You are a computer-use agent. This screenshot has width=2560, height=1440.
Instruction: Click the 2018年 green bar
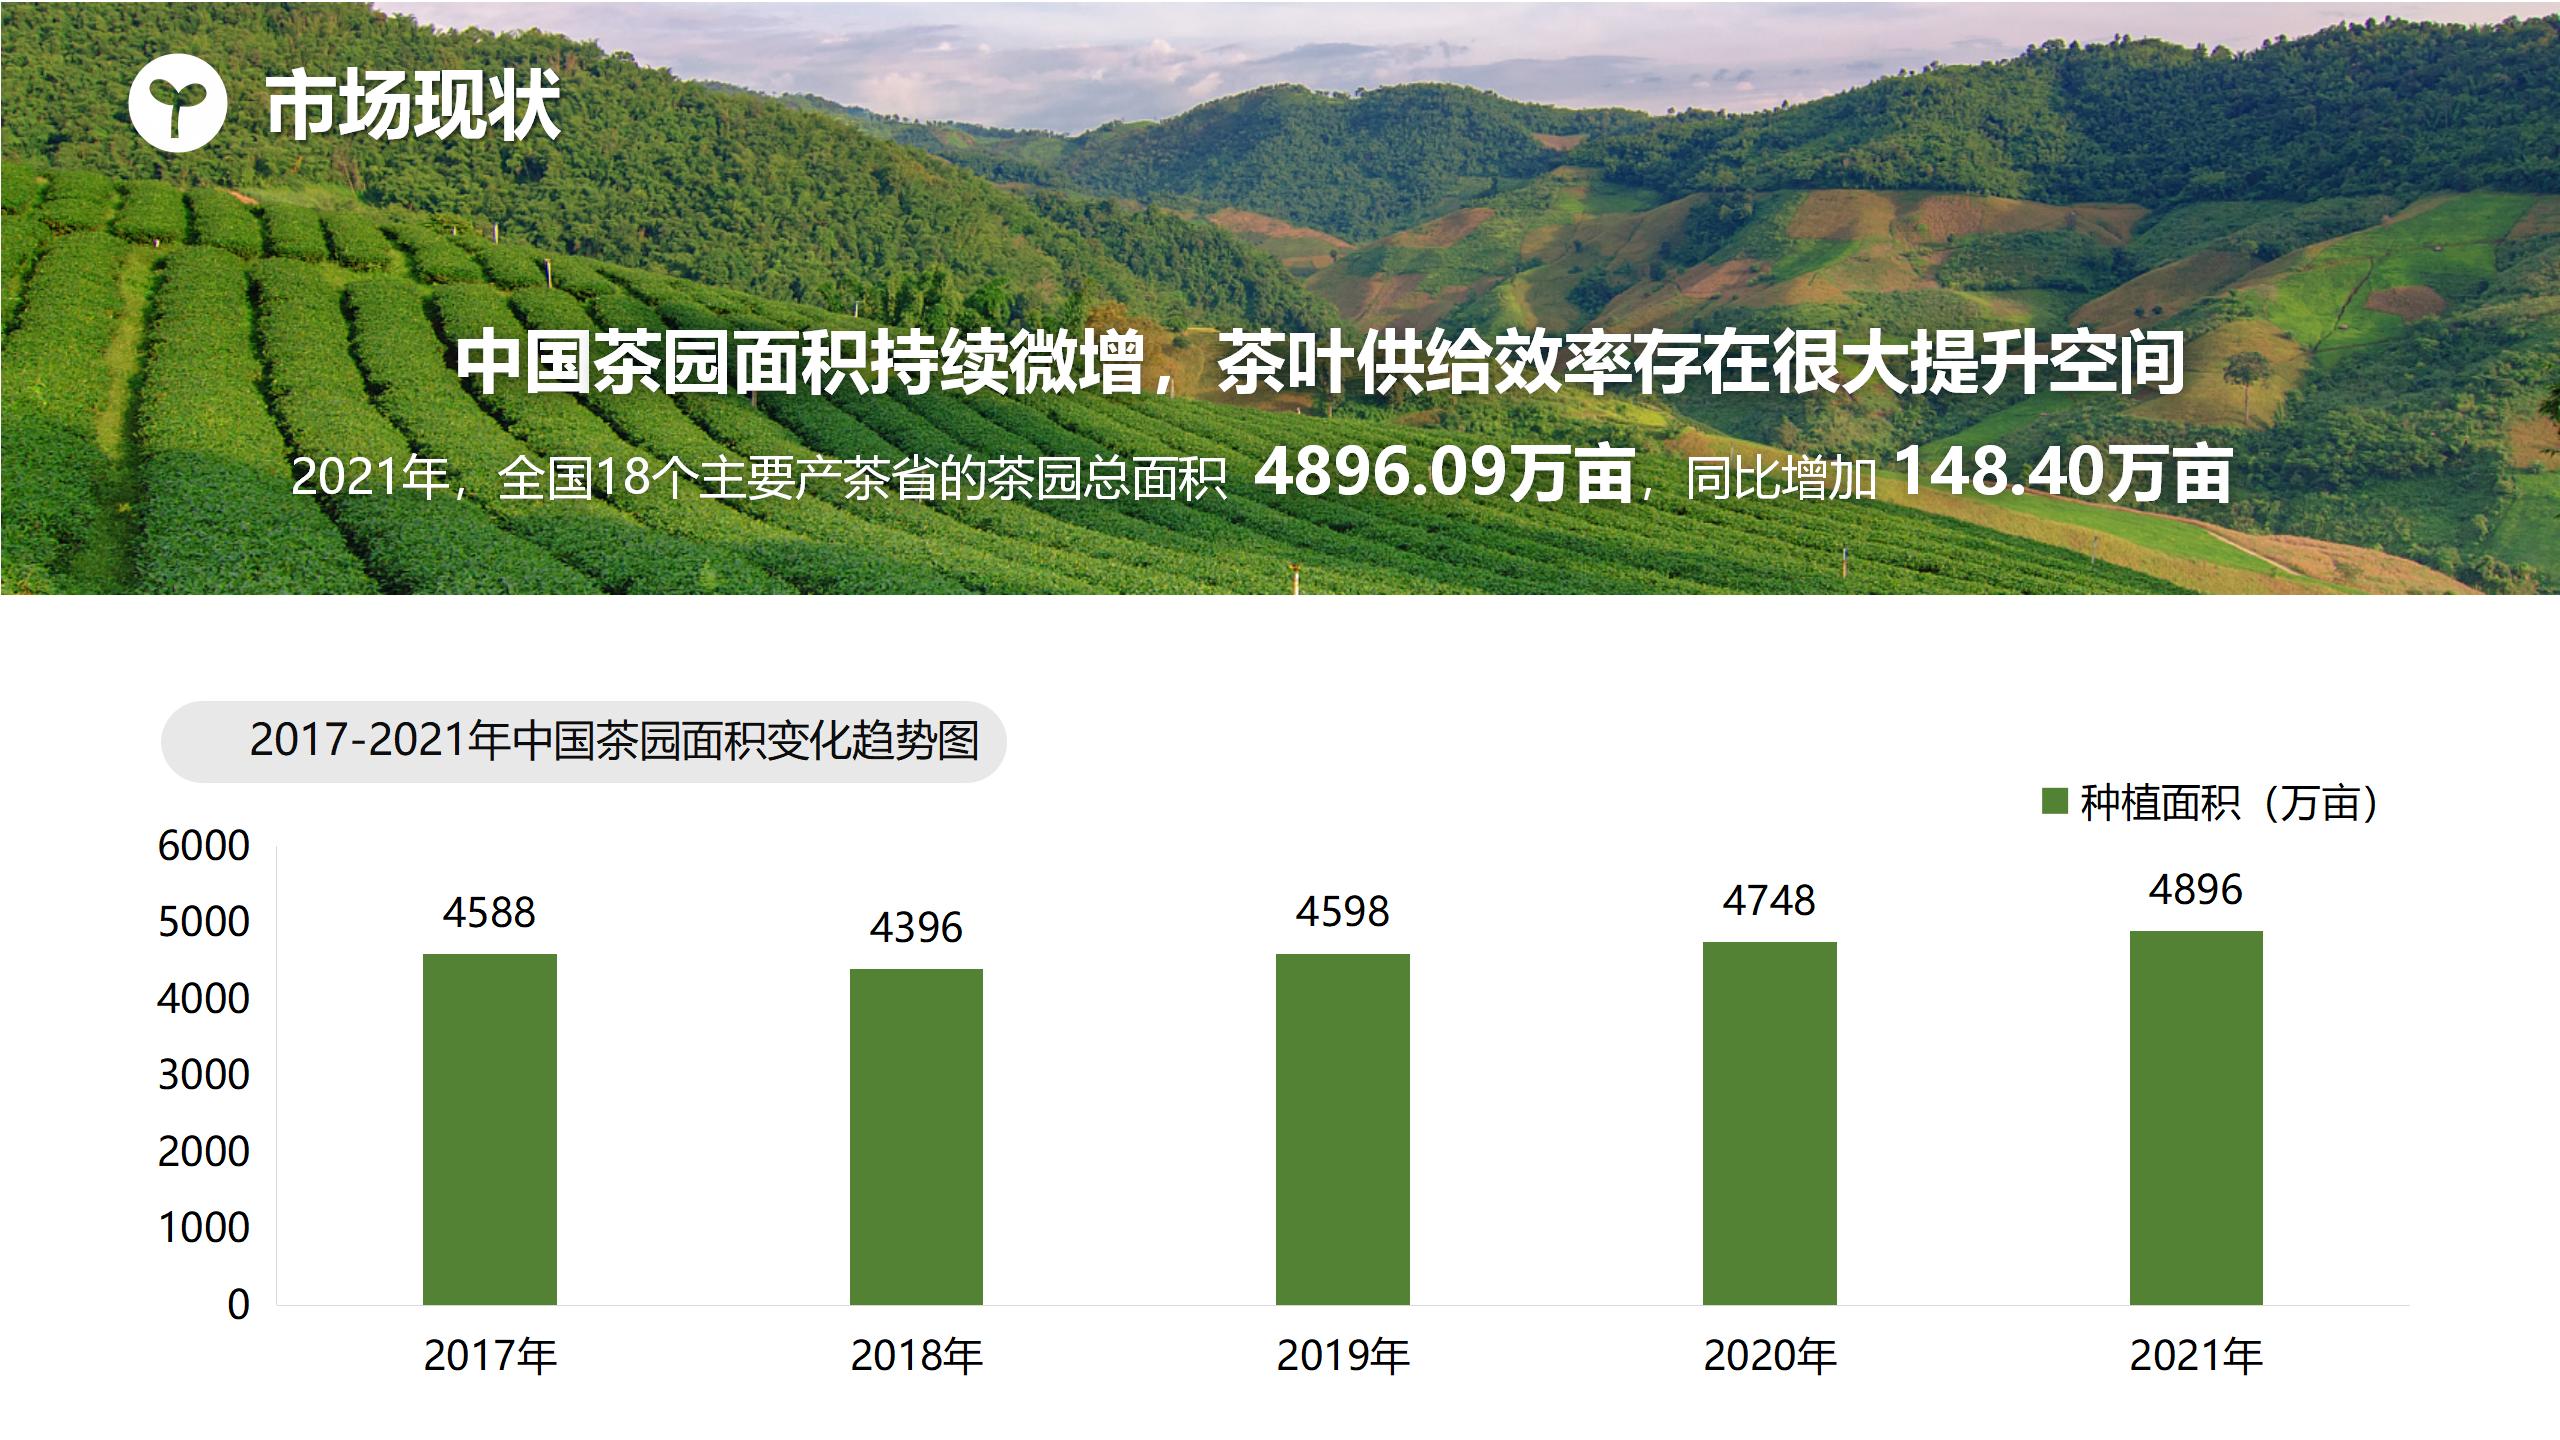click(916, 1136)
